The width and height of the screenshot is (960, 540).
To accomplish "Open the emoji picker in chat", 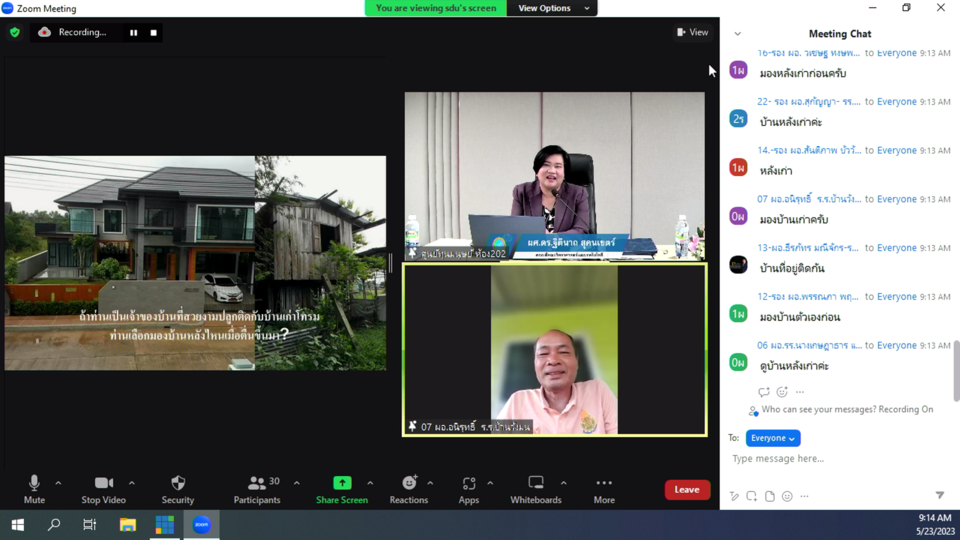I will (787, 496).
